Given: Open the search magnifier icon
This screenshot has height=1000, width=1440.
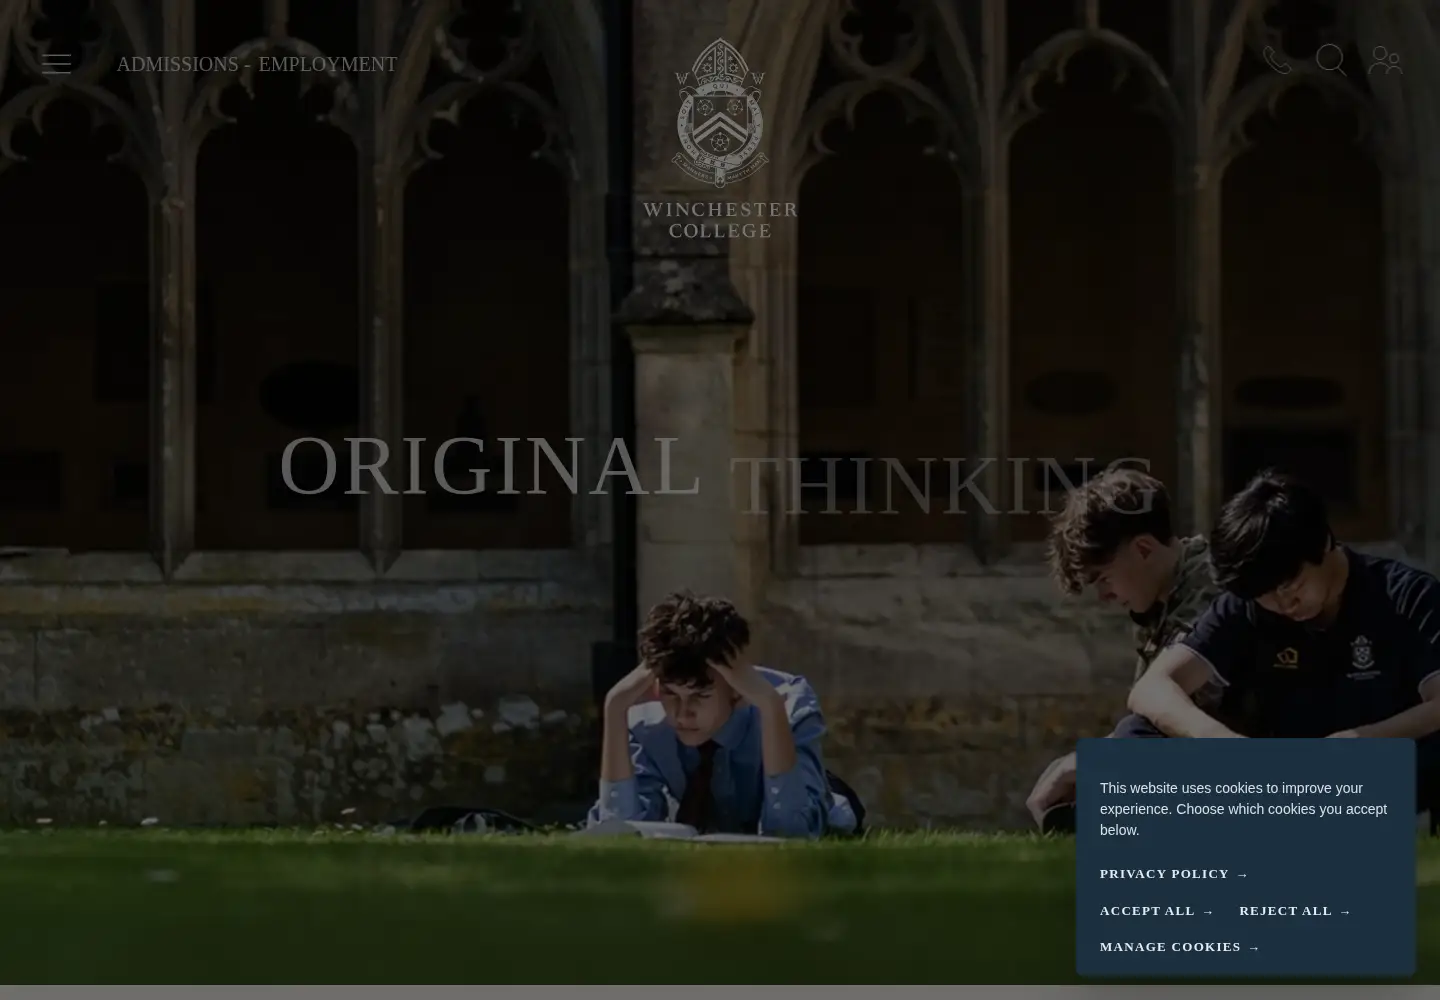Looking at the screenshot, I should click(x=1331, y=60).
